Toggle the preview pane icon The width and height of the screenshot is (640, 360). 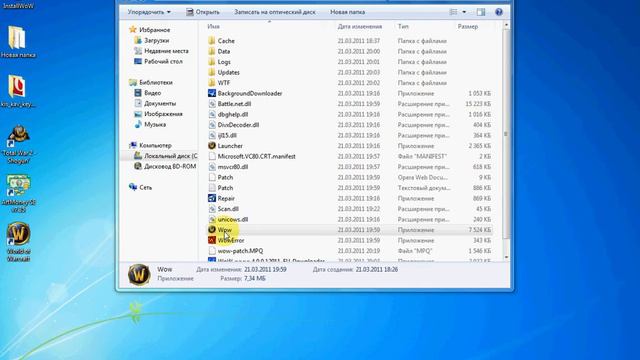(481, 12)
